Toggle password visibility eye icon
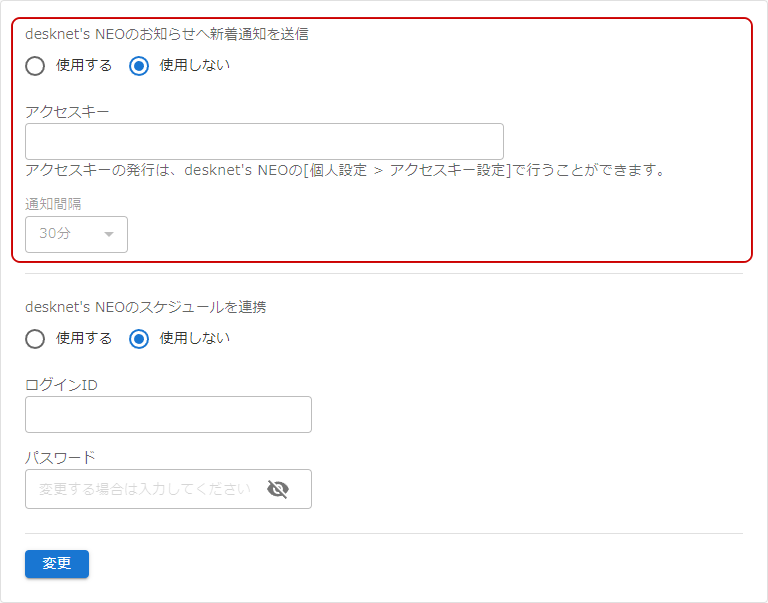 pyautogui.click(x=278, y=489)
